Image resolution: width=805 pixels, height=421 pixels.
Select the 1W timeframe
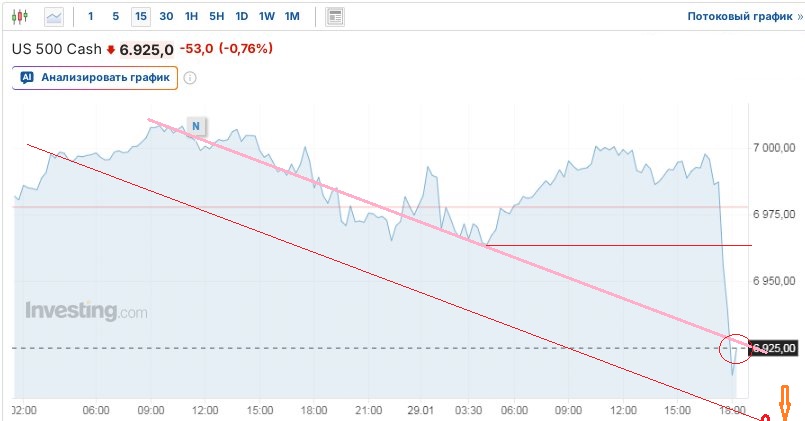pos(266,17)
